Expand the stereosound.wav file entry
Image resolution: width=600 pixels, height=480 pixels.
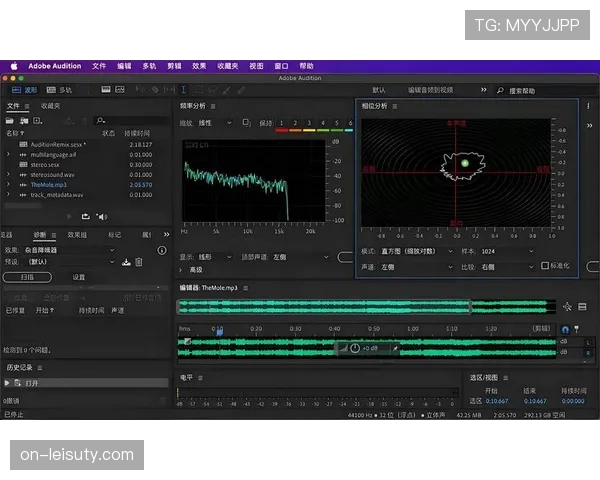click(9, 175)
